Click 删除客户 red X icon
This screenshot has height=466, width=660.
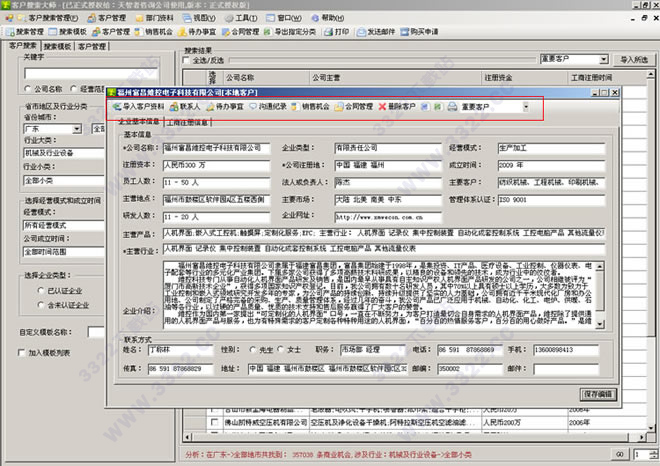(x=383, y=106)
